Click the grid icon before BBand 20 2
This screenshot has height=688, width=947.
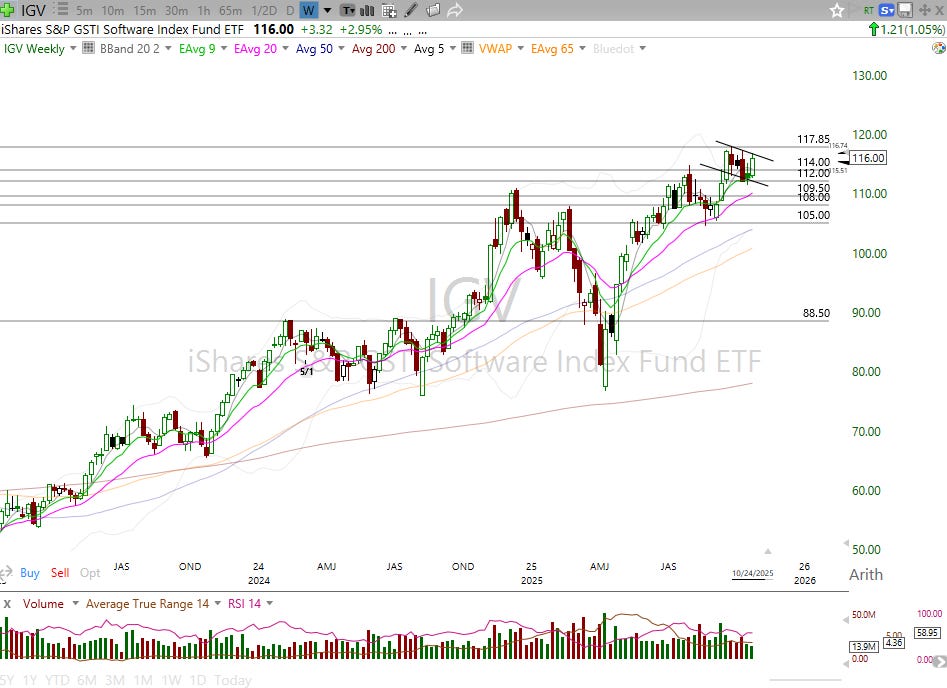tap(88, 48)
